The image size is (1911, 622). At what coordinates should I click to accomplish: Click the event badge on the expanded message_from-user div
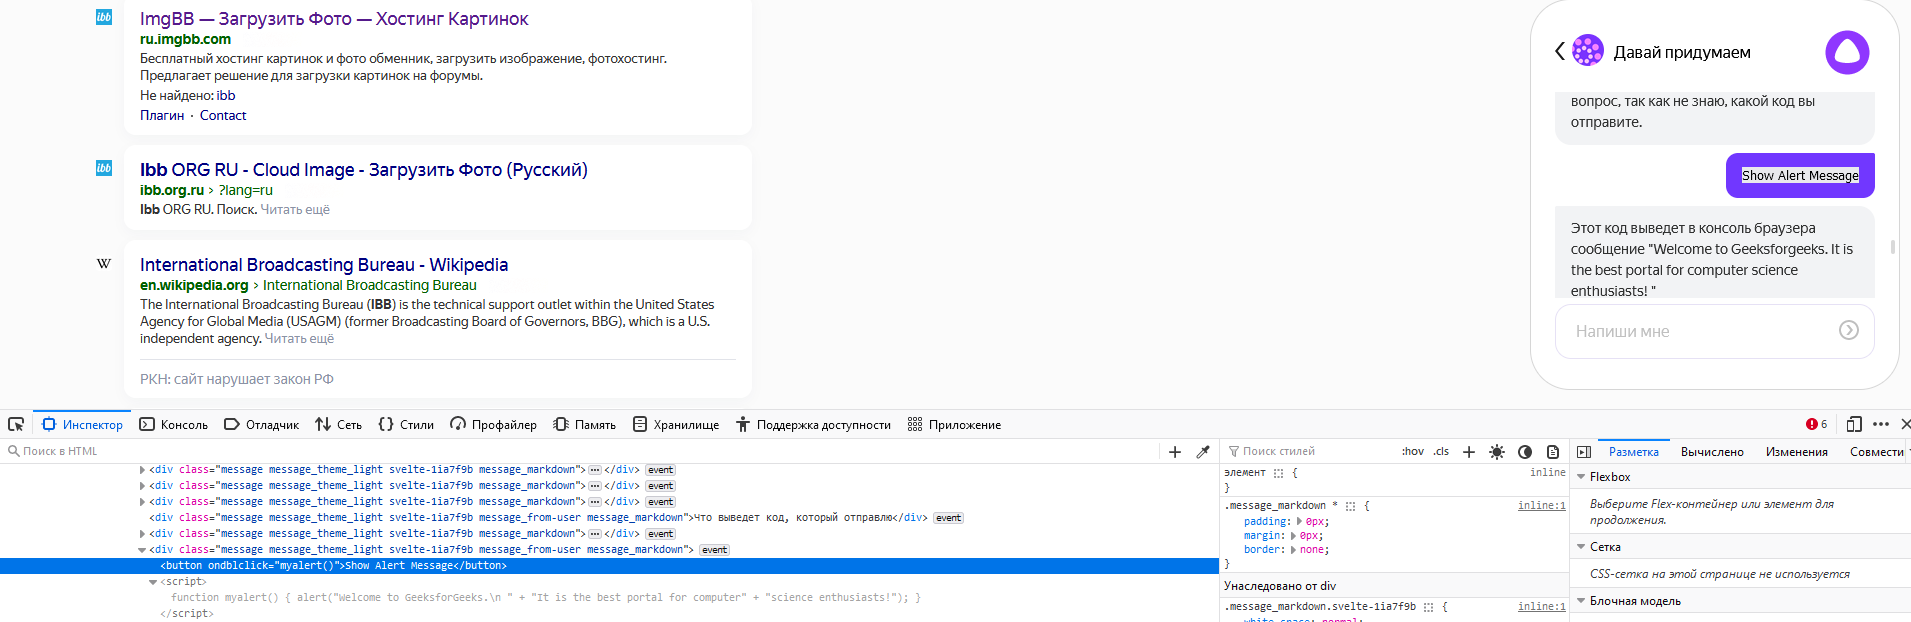pyautogui.click(x=714, y=550)
